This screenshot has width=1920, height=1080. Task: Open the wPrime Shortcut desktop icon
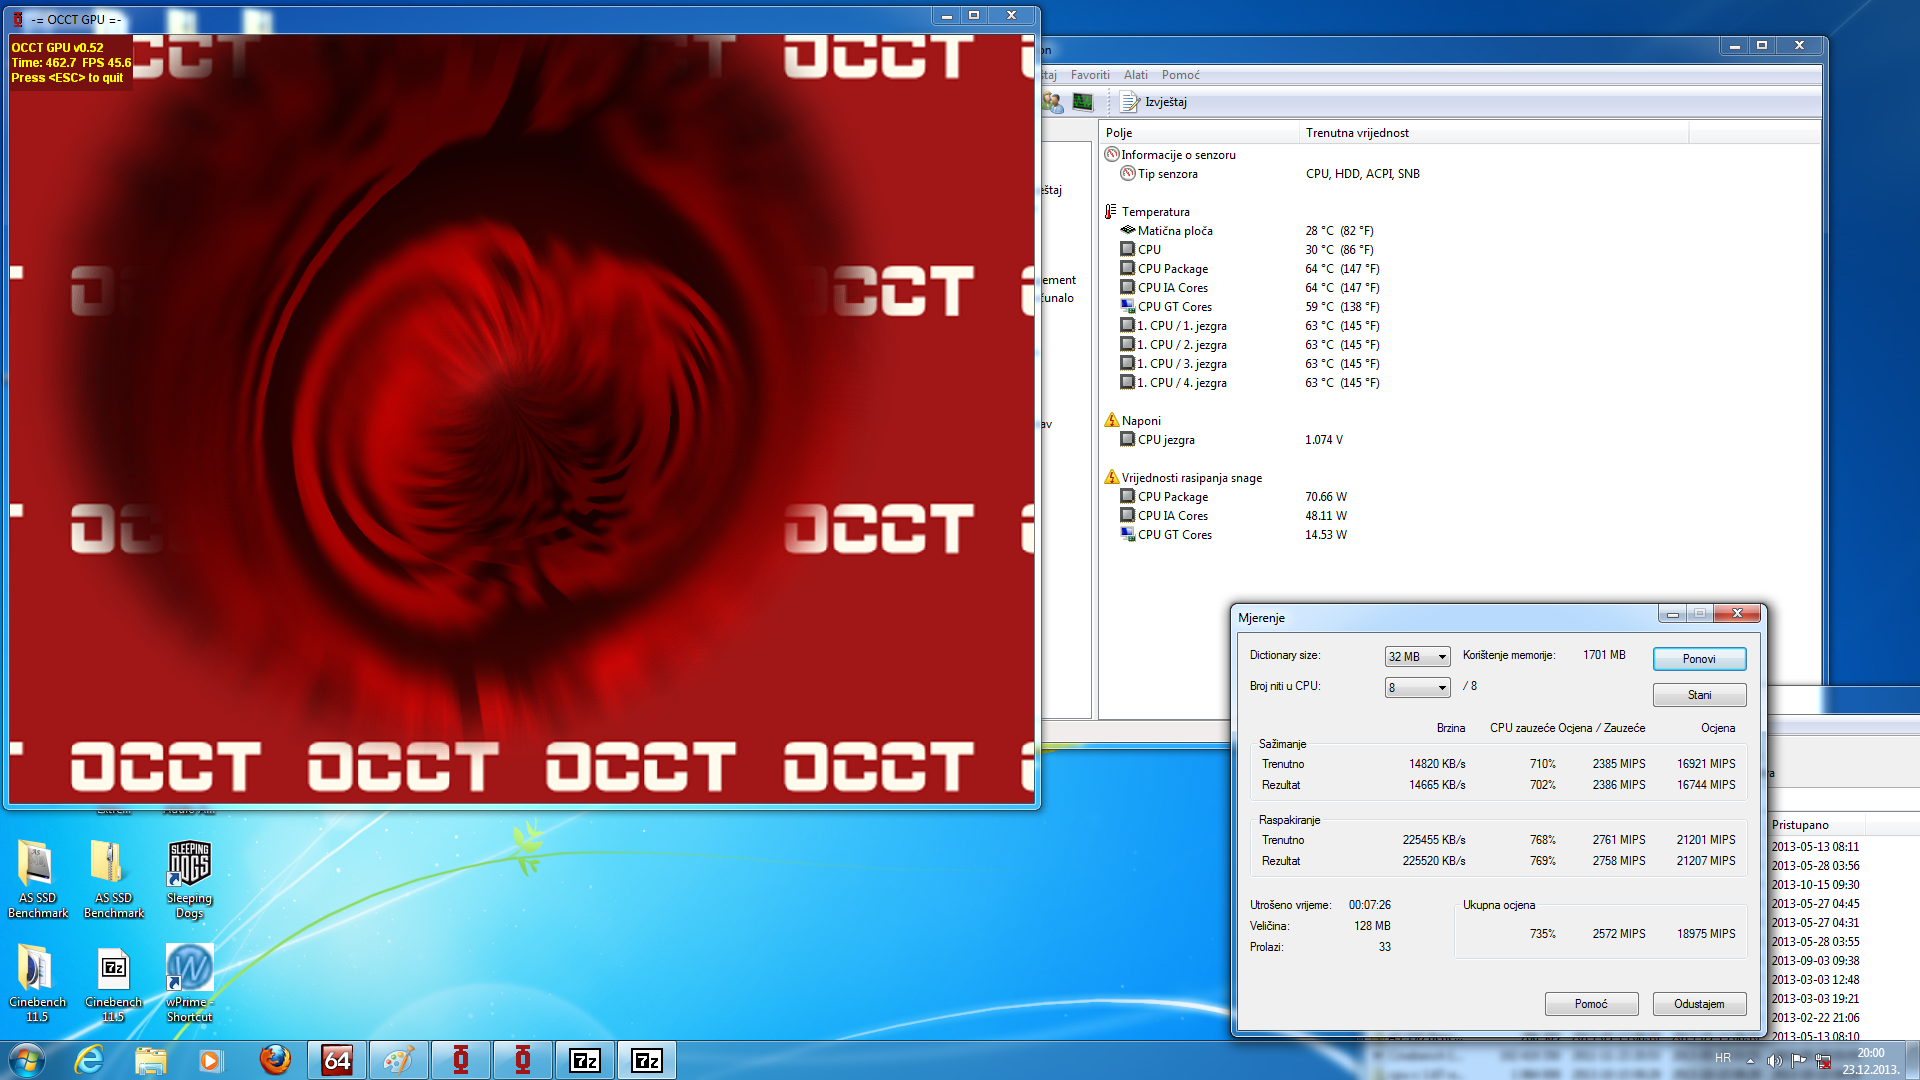pyautogui.click(x=189, y=984)
